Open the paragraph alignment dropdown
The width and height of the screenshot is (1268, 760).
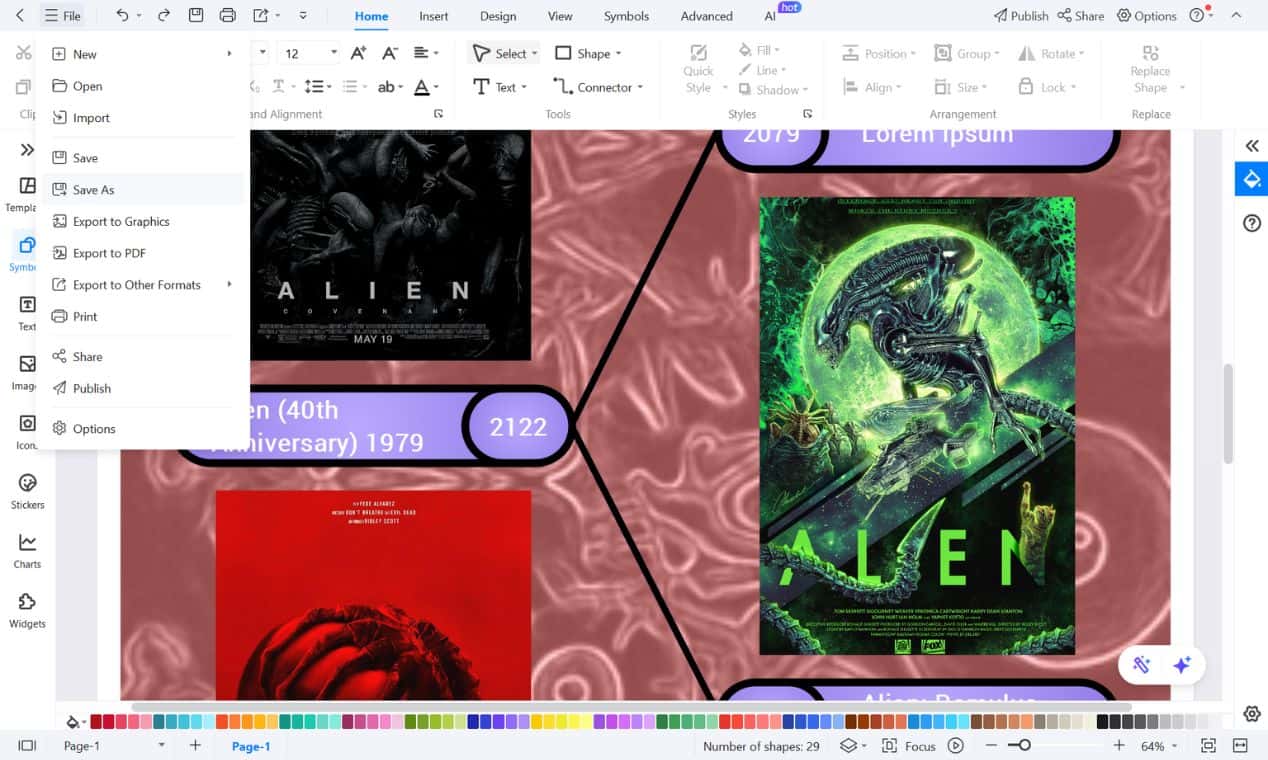437,53
